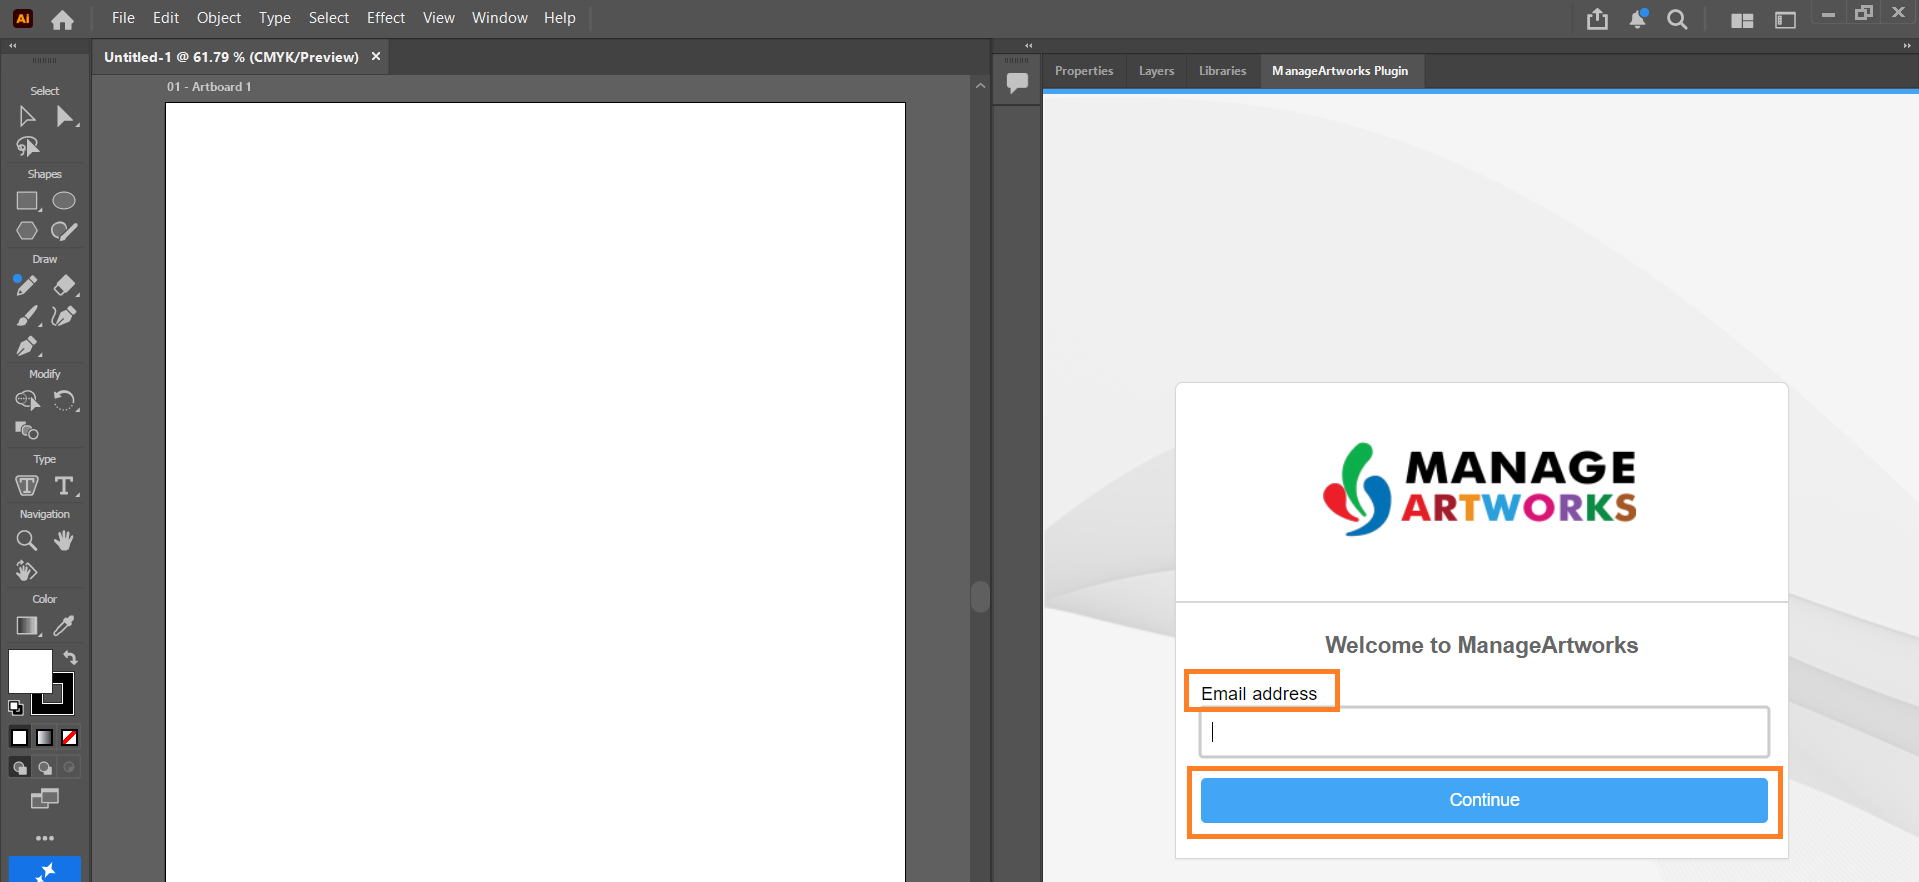Click the white fill color swatch
The height and width of the screenshot is (882, 1919).
[30, 671]
